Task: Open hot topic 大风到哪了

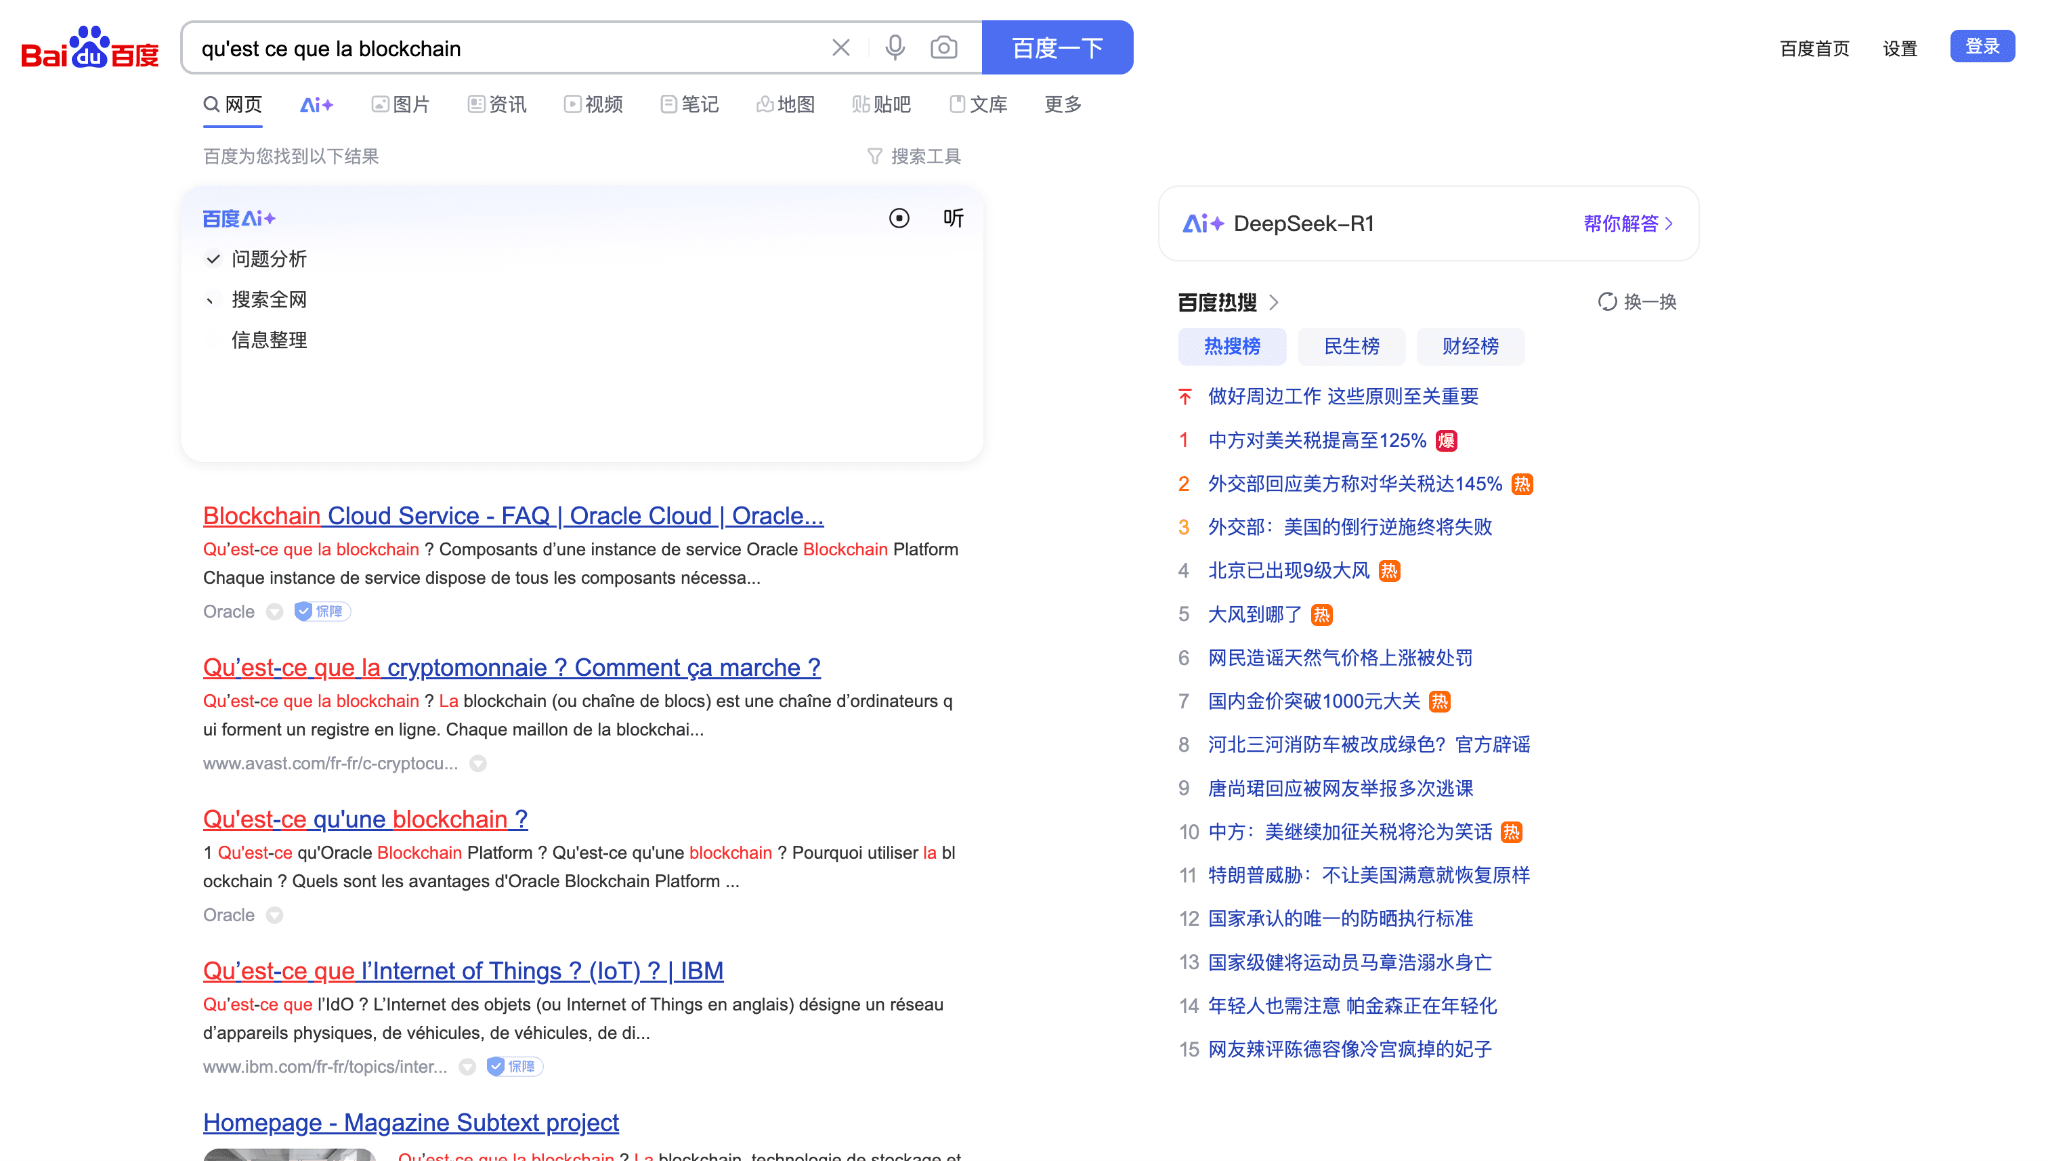Action: pos(1255,615)
